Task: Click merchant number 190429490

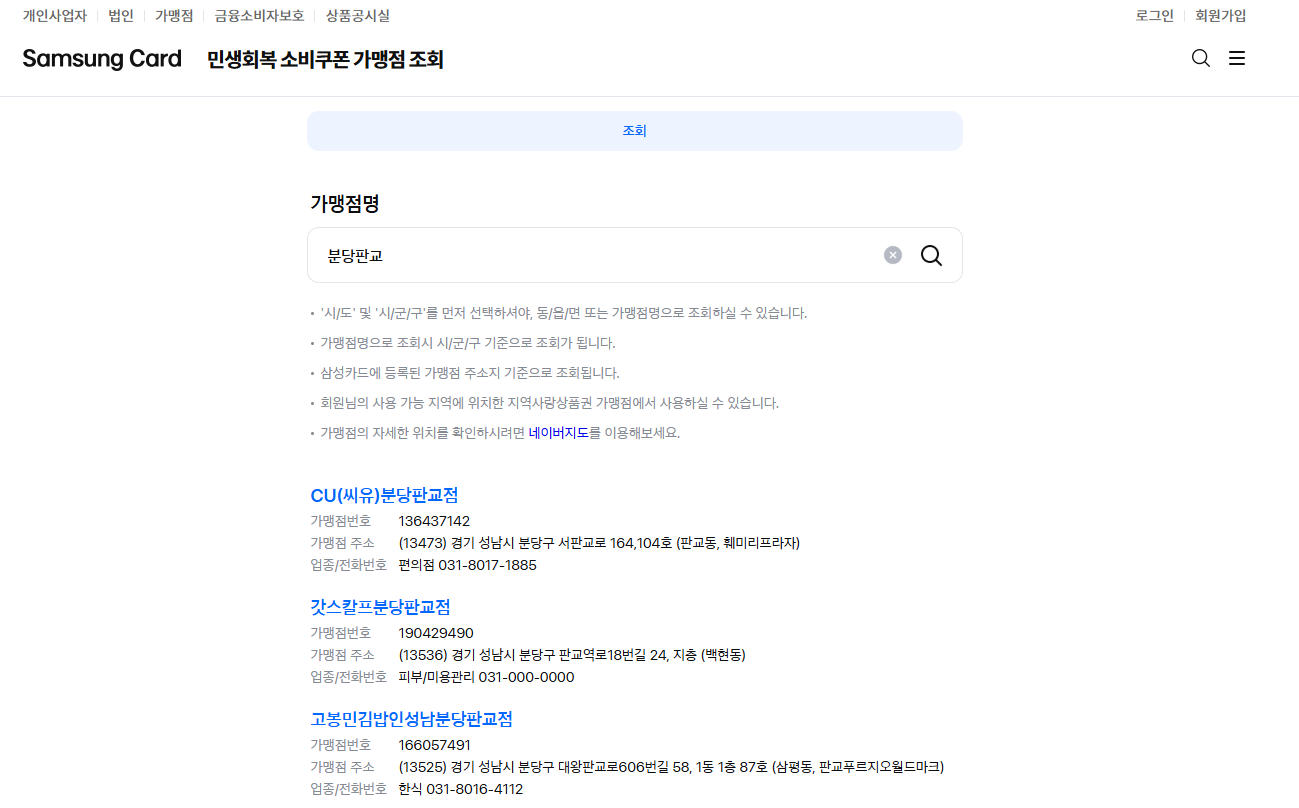Action: (436, 633)
